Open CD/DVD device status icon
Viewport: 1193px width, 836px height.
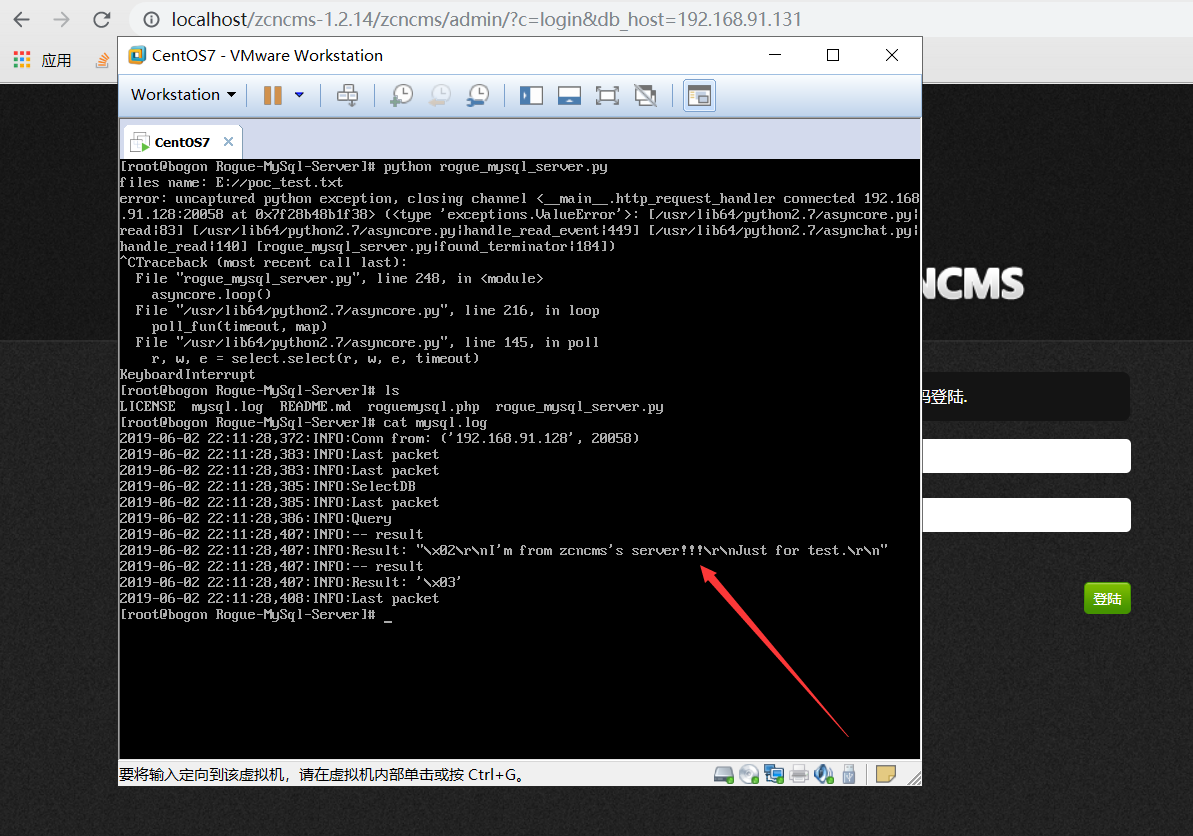(x=749, y=774)
